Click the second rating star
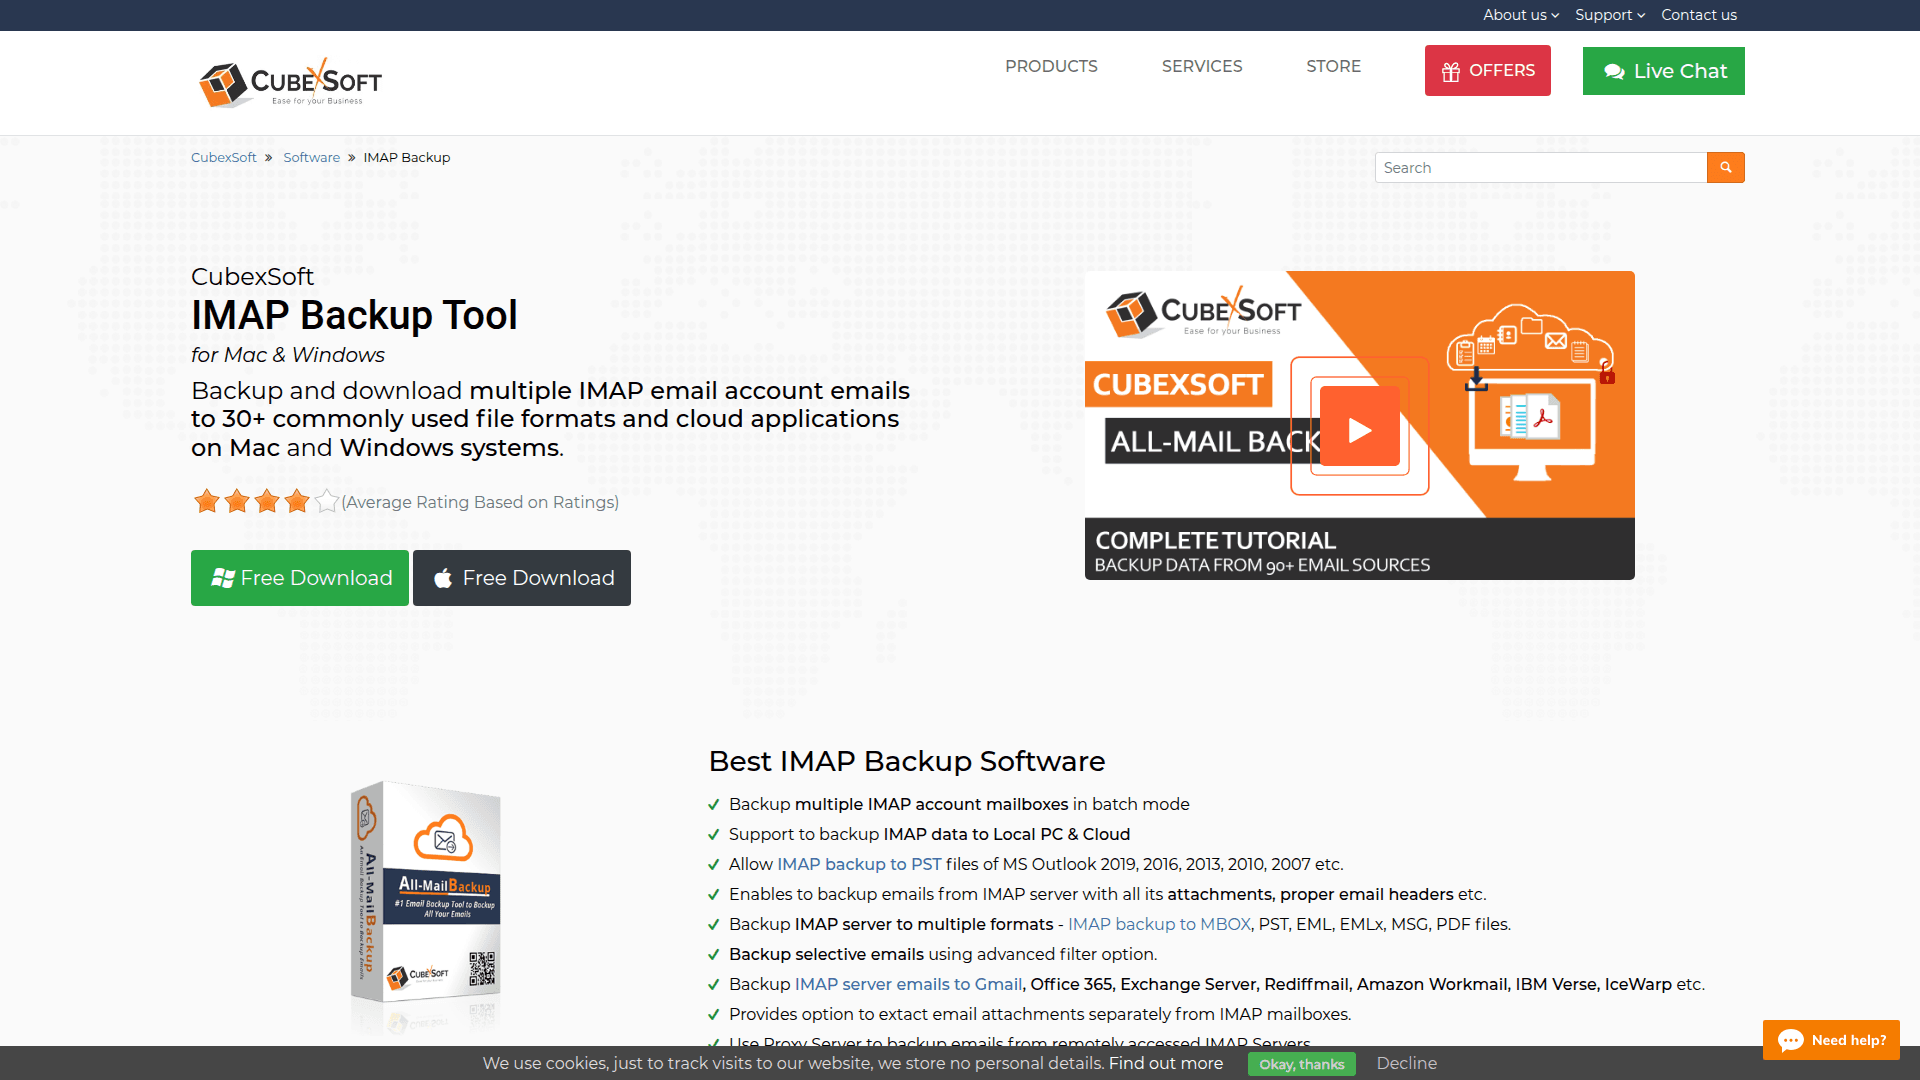Screen dimensions: 1920x1080 click(237, 501)
